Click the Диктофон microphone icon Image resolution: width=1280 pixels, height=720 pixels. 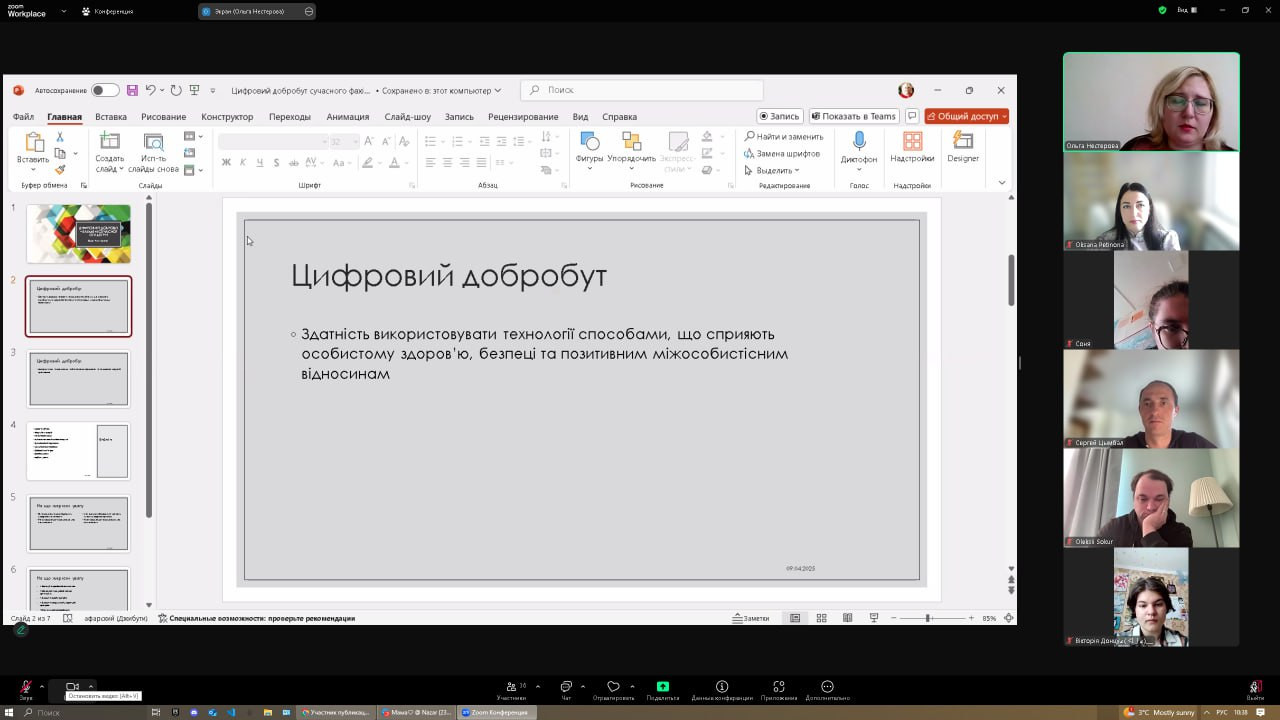click(x=858, y=142)
